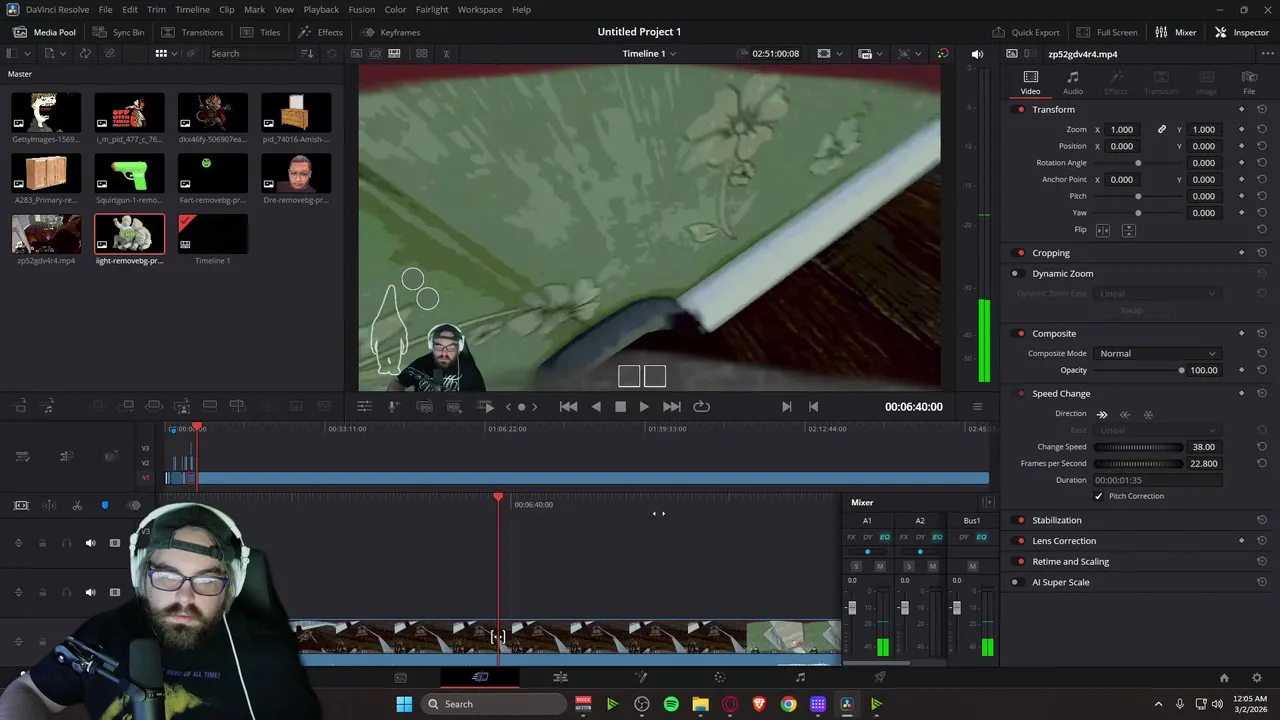Open the Deliver page rocket icon
The width and height of the screenshot is (1280, 720).
(880, 677)
